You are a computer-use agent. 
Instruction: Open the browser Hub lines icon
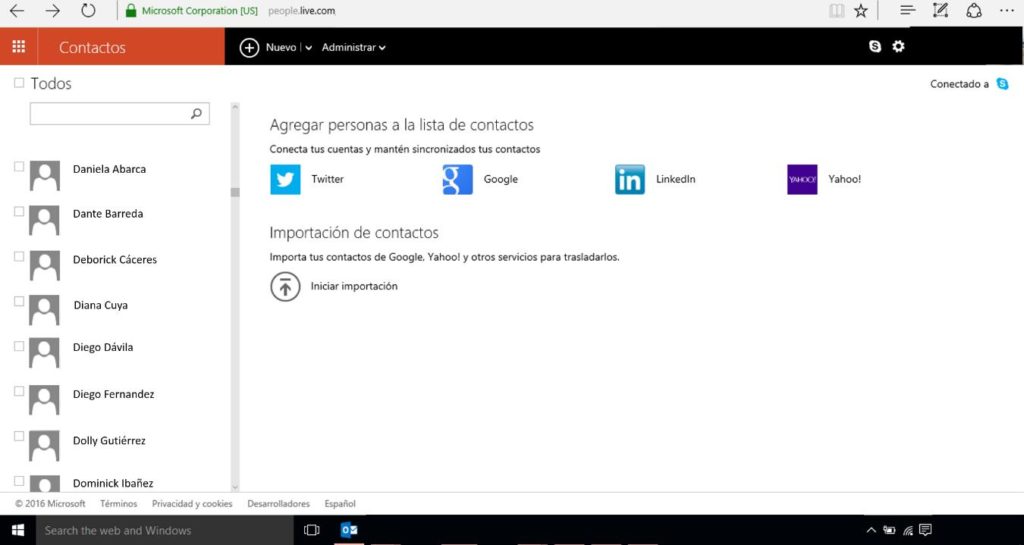(x=907, y=10)
